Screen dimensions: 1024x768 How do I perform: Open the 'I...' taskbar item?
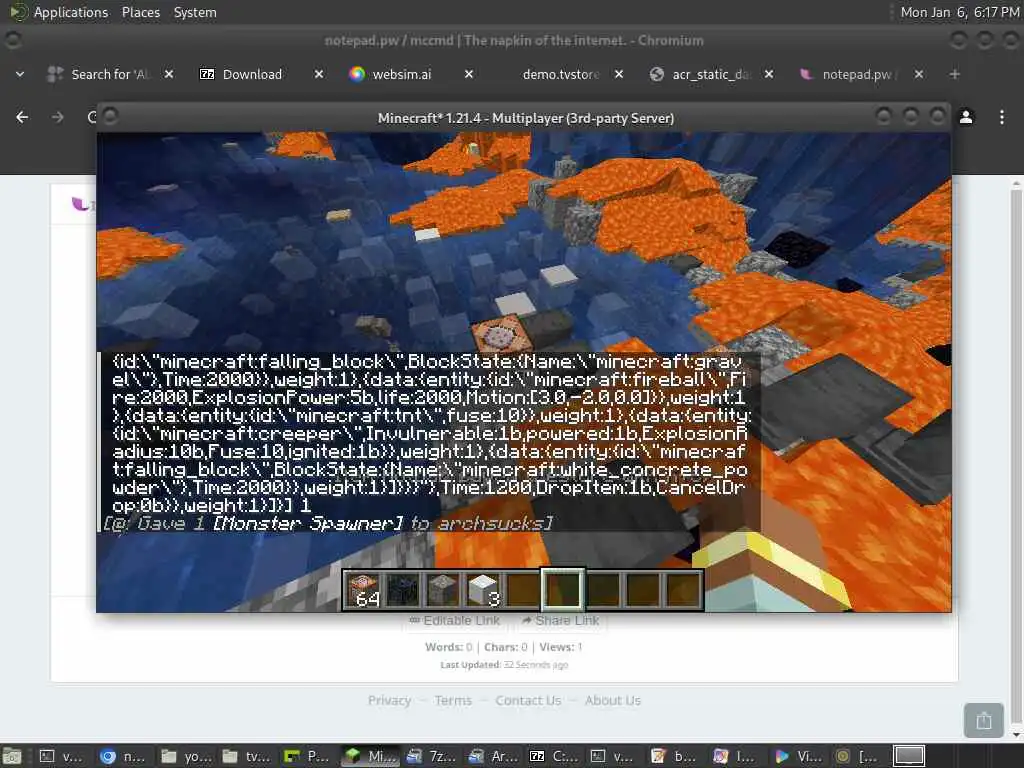click(x=735, y=756)
